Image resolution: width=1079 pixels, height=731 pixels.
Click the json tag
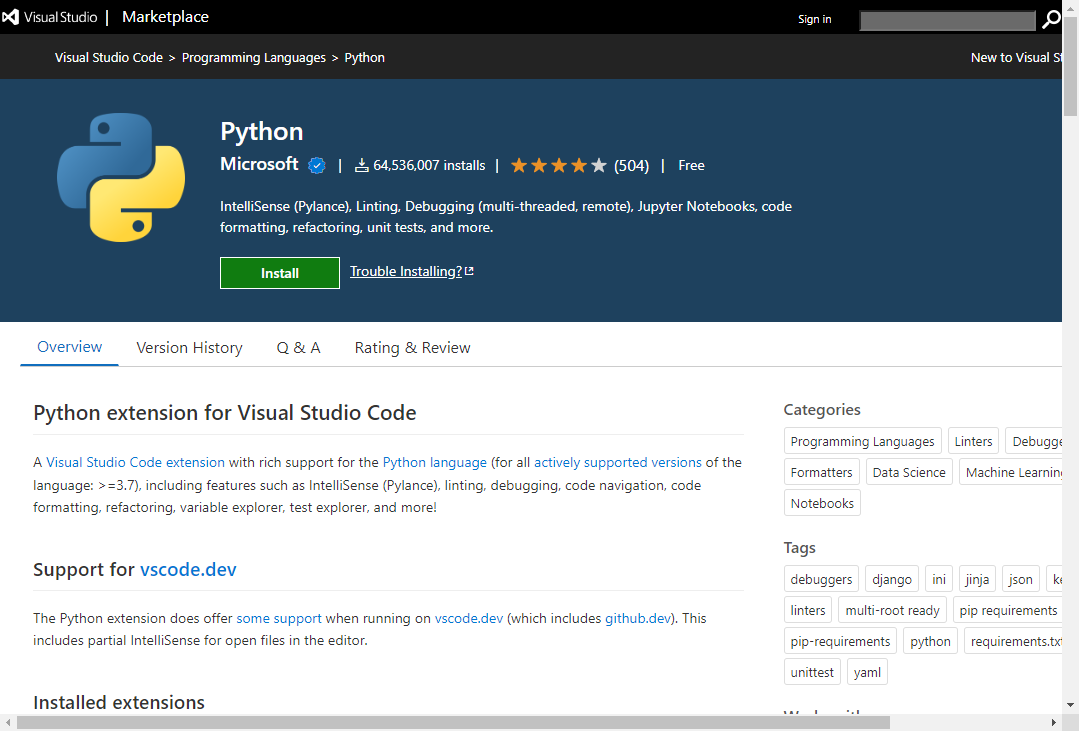1021,579
